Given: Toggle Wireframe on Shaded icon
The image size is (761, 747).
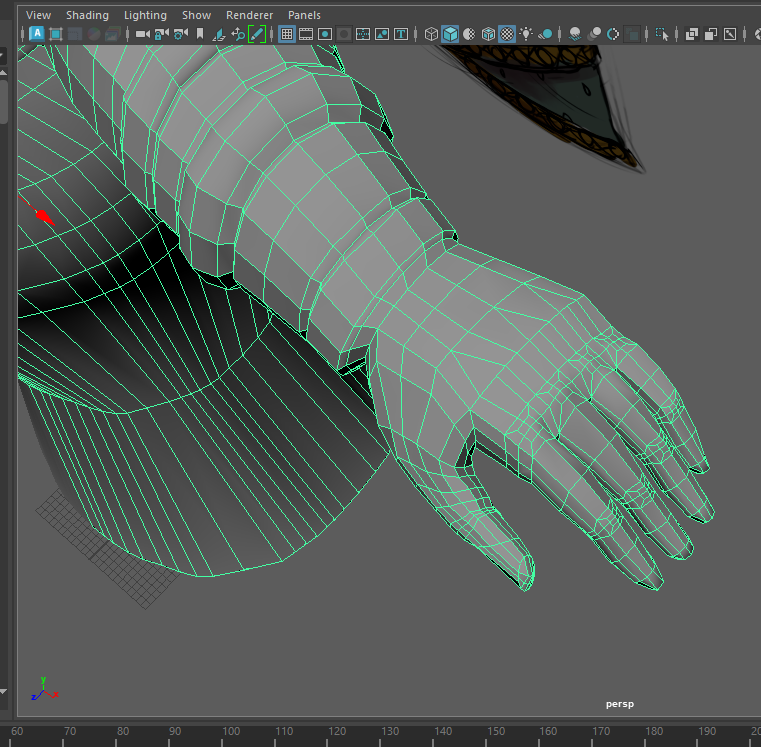Looking at the screenshot, I should pos(488,34).
